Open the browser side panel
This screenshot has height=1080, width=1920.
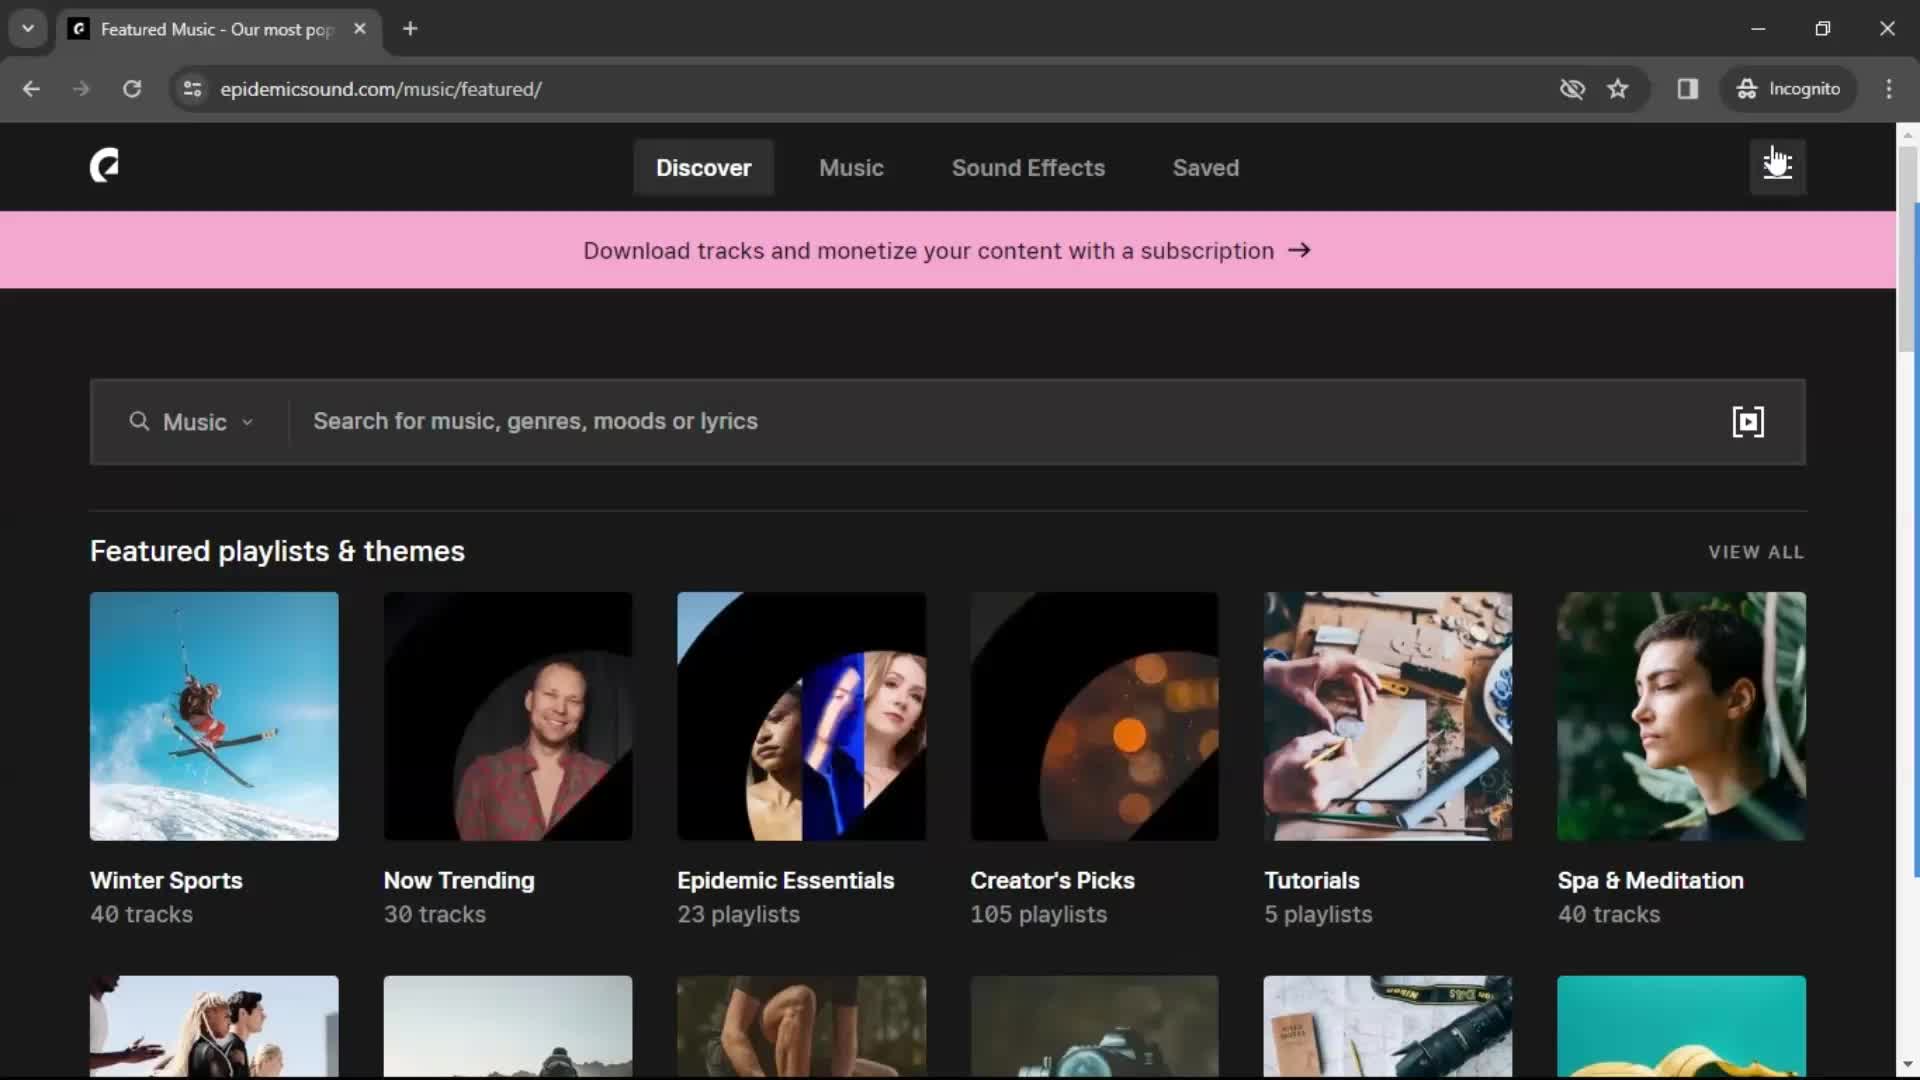(x=1688, y=89)
